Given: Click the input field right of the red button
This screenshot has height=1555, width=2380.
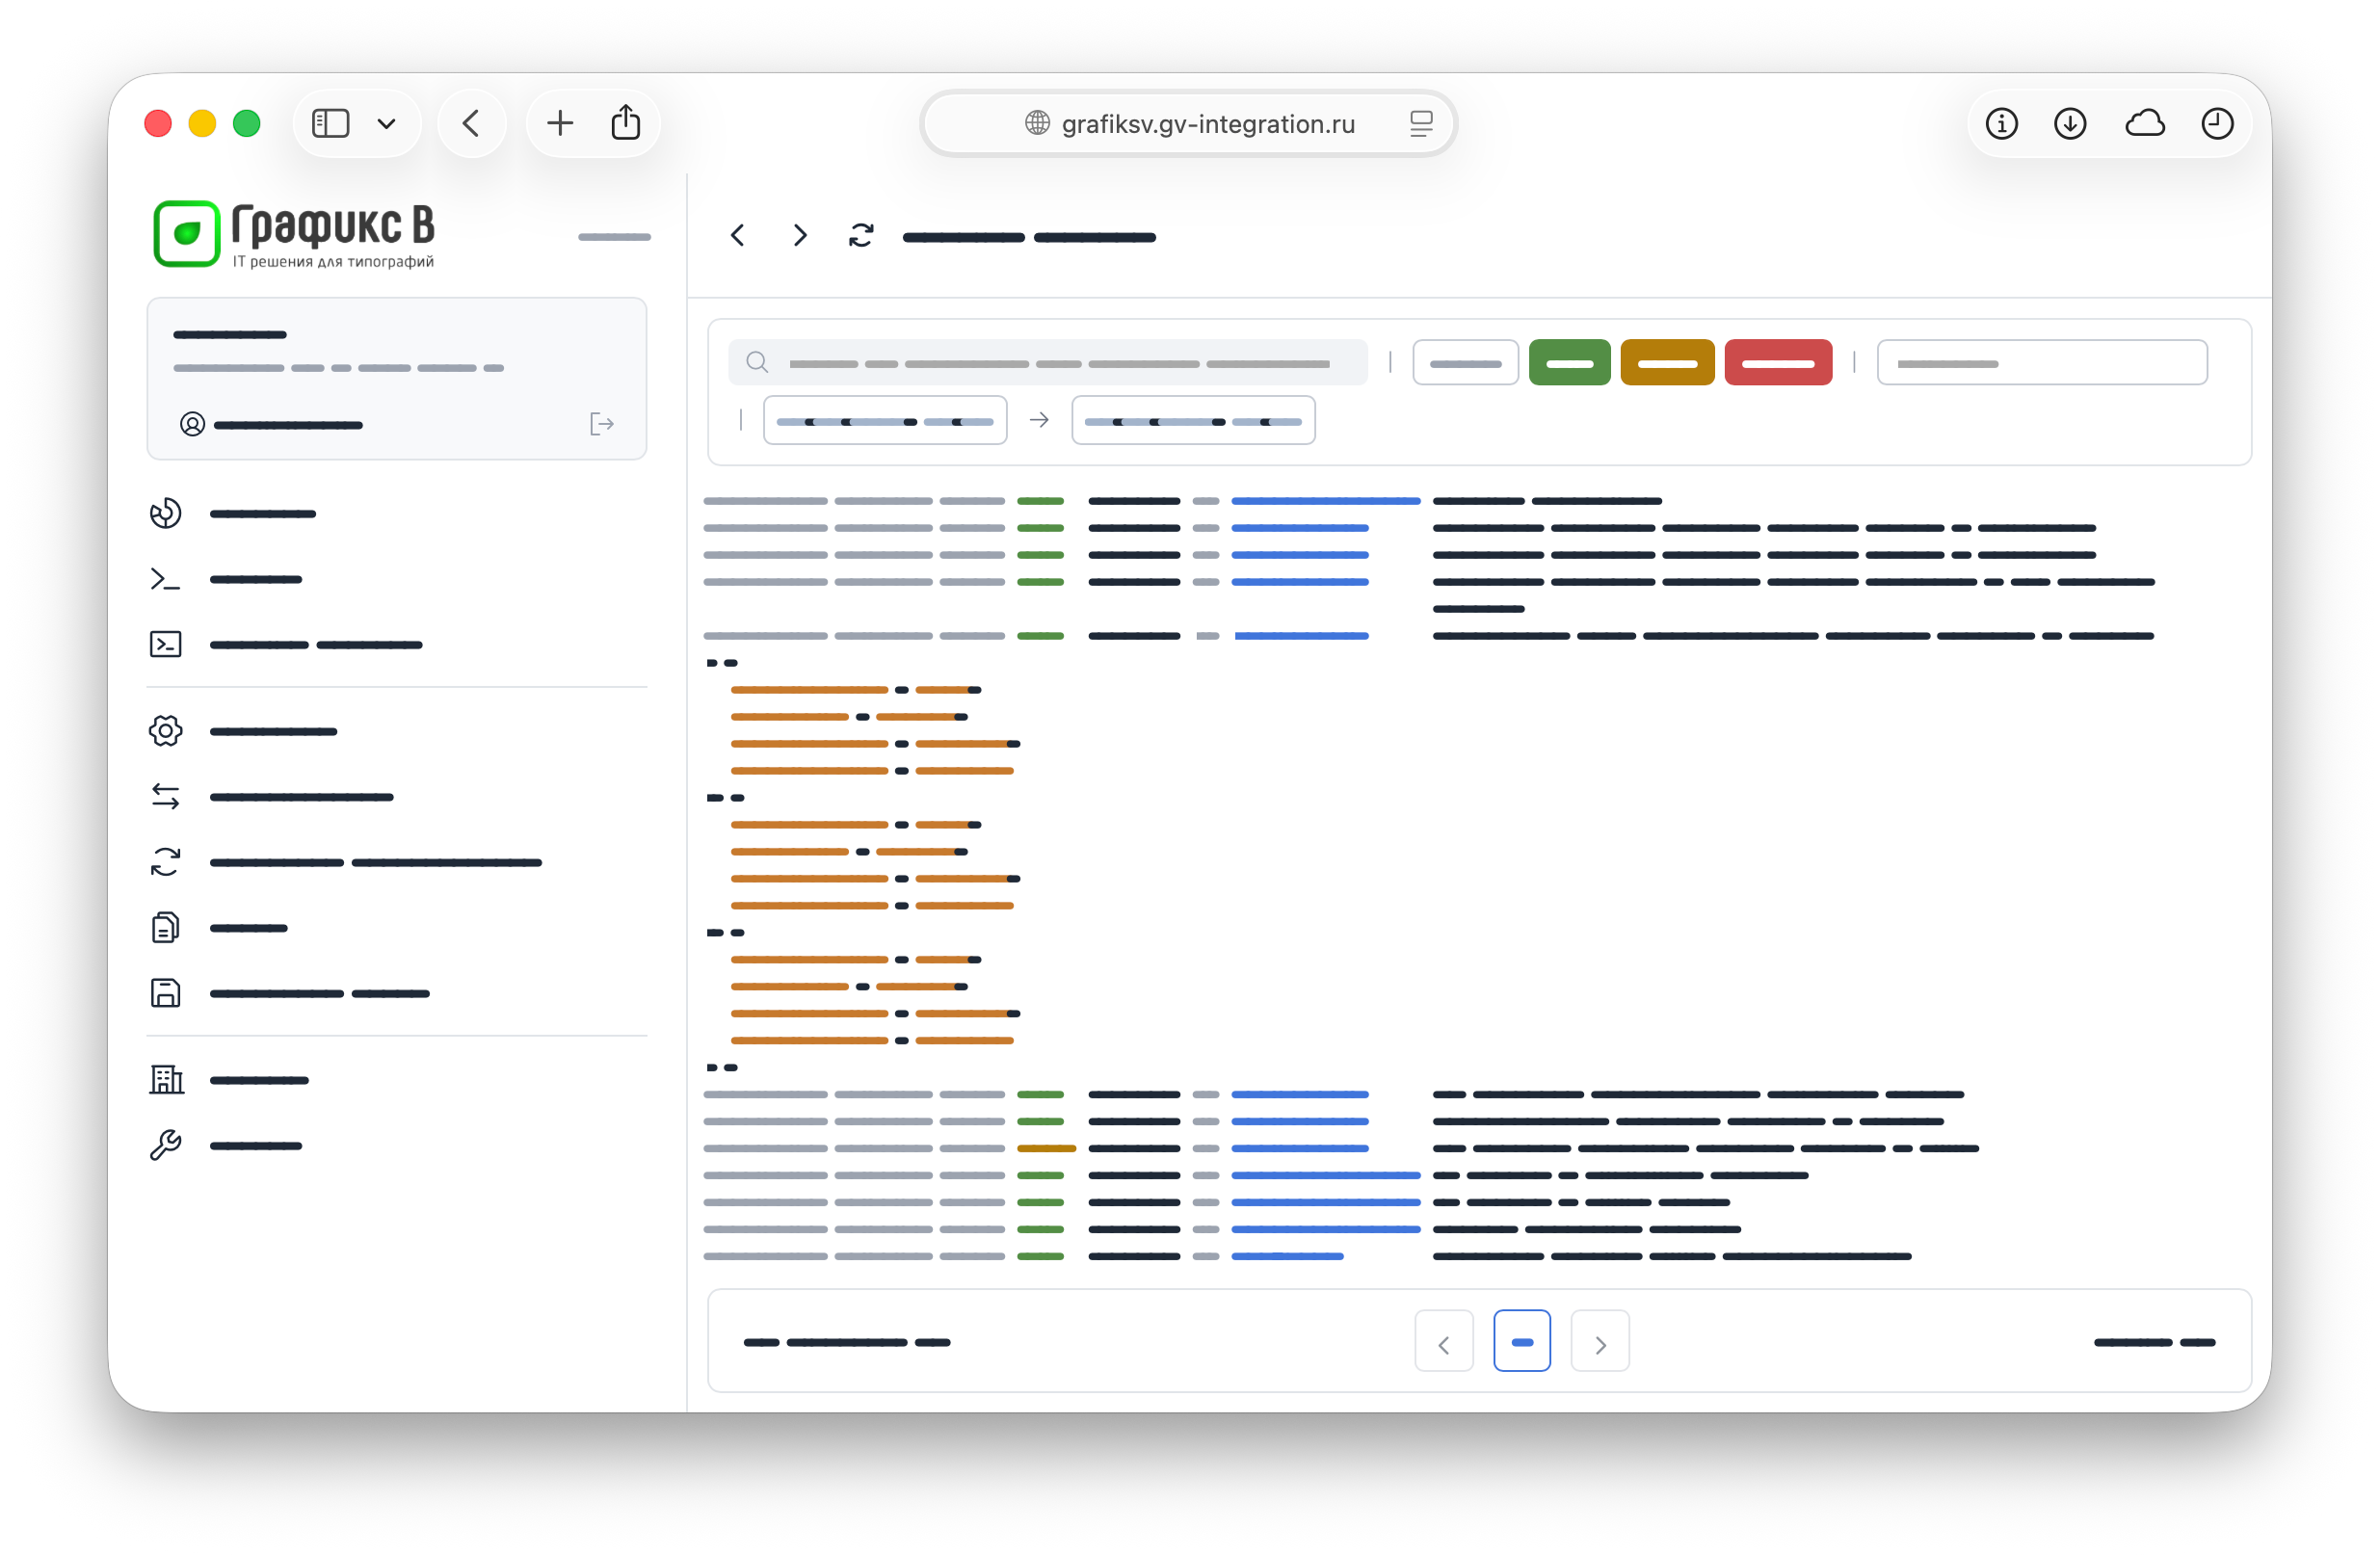Looking at the screenshot, I should click(x=2043, y=363).
